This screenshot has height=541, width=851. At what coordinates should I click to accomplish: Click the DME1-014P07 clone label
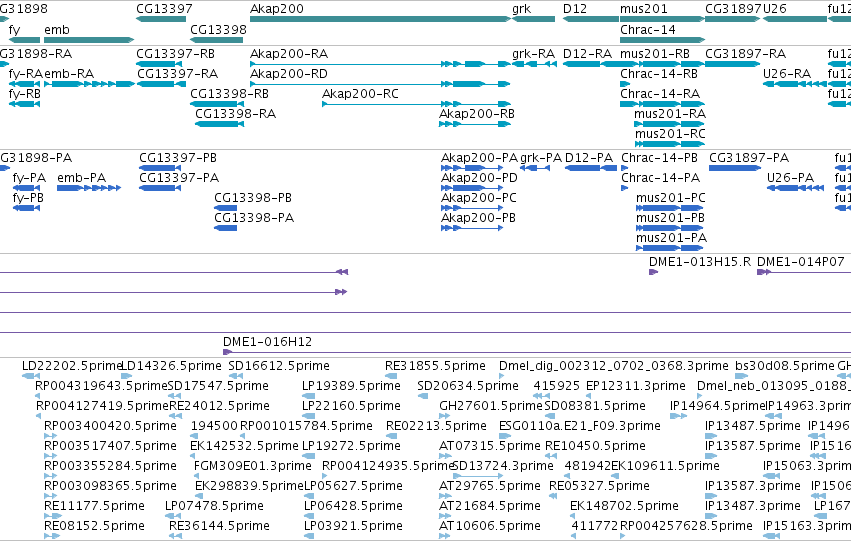[x=801, y=262]
